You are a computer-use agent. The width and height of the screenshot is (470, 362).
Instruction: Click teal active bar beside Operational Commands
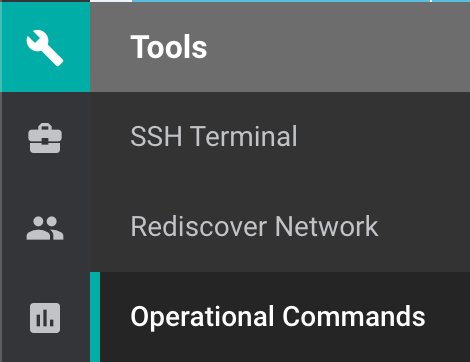(x=95, y=317)
